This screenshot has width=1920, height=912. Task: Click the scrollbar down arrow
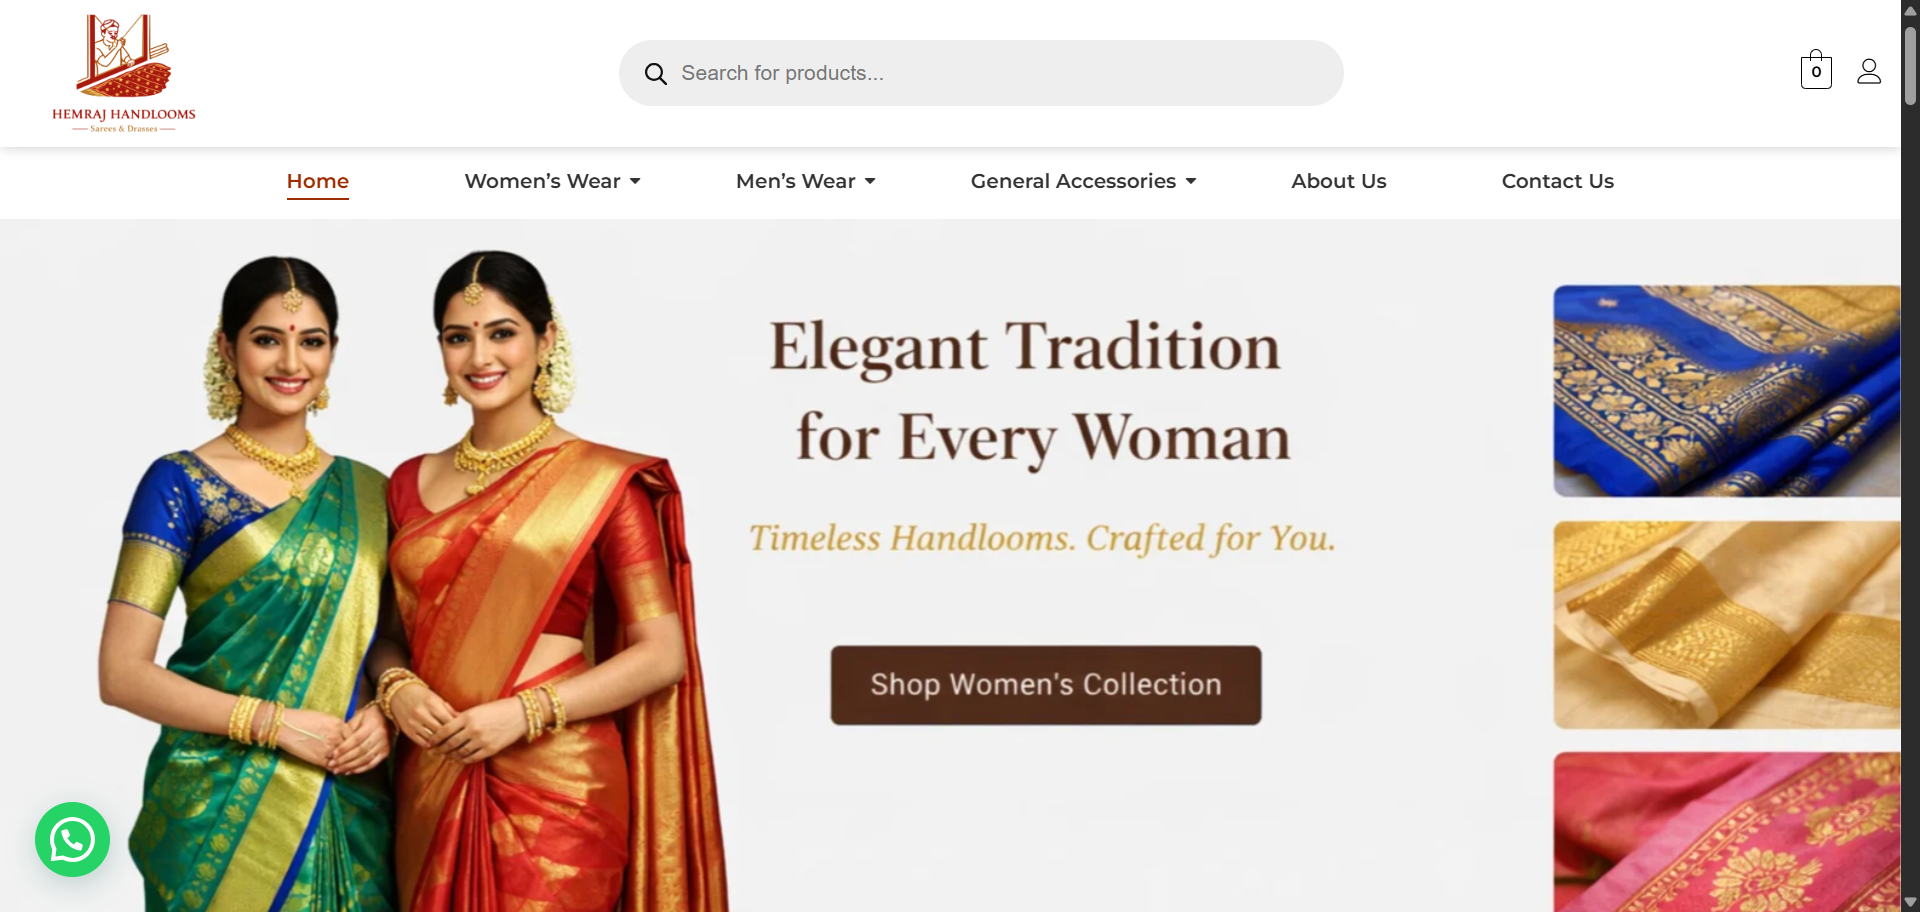(x=1910, y=902)
